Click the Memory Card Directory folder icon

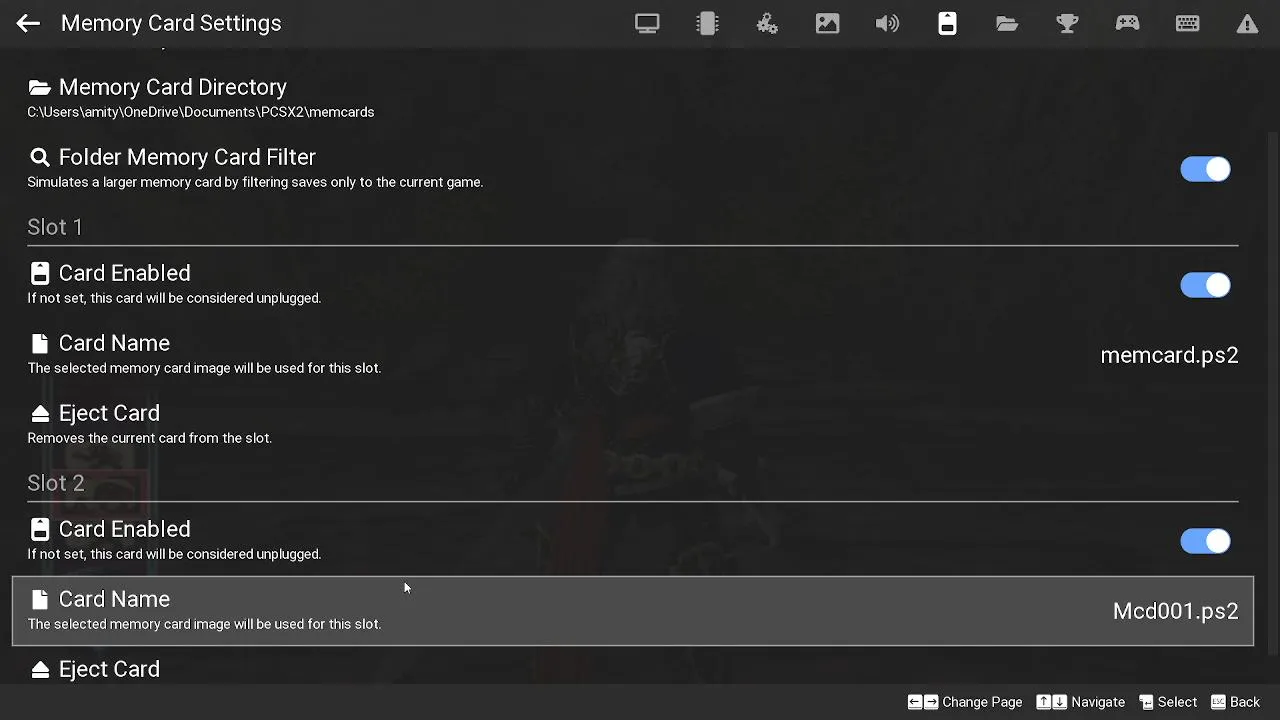click(x=40, y=87)
